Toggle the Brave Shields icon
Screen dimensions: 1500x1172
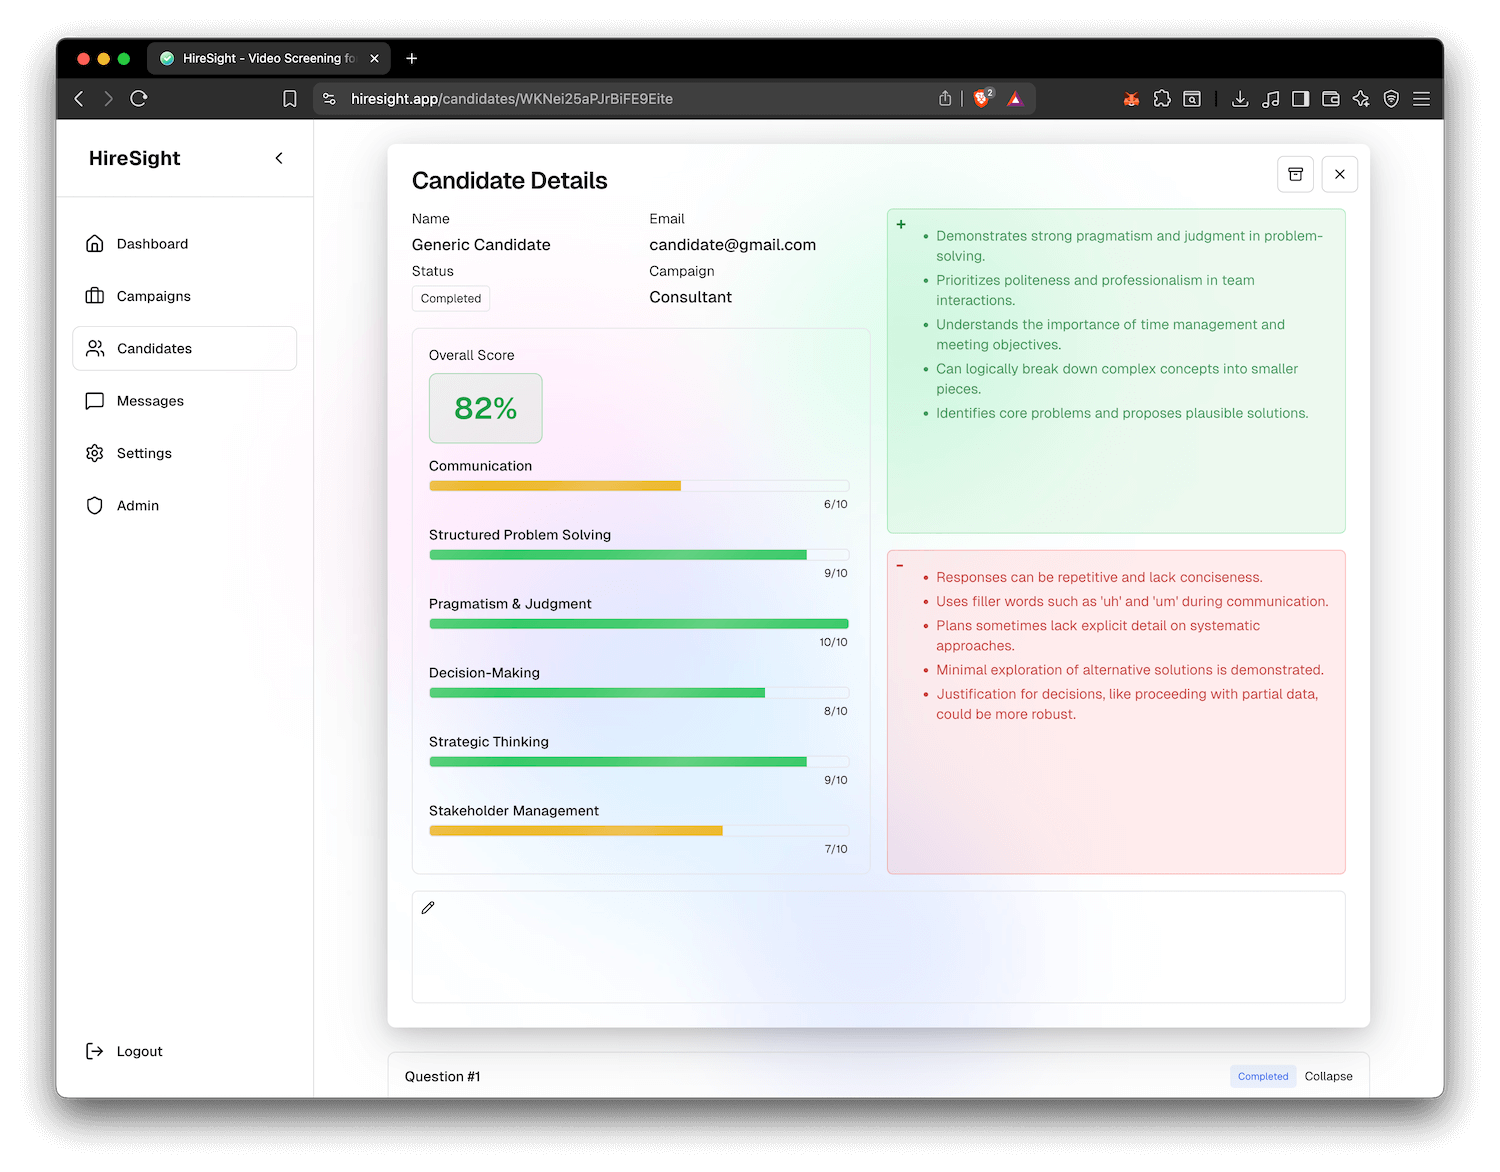[x=982, y=99]
